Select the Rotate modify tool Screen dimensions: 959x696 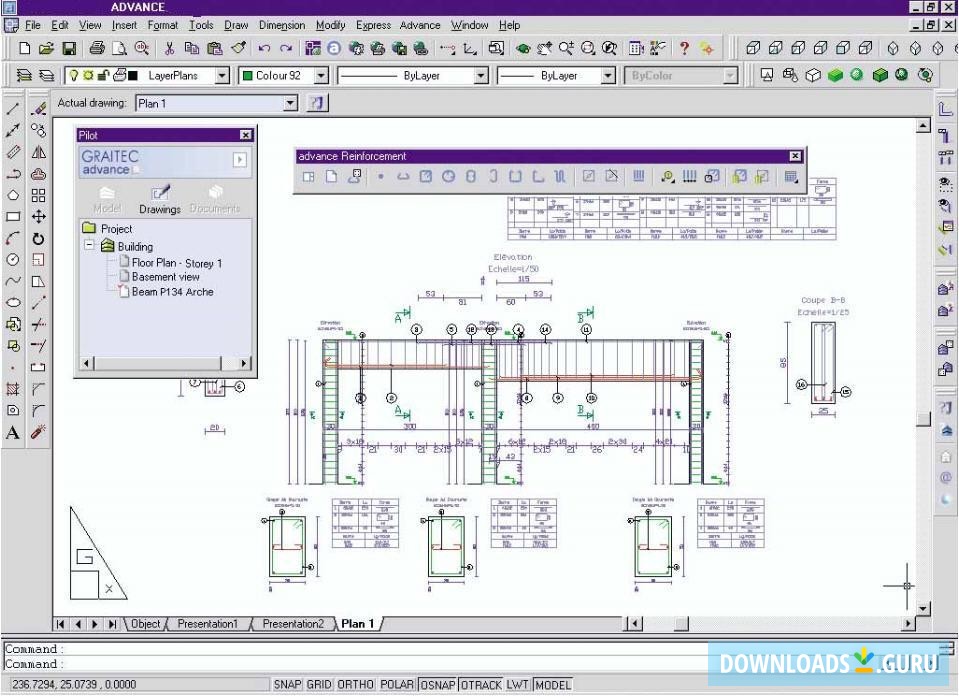click(x=39, y=239)
